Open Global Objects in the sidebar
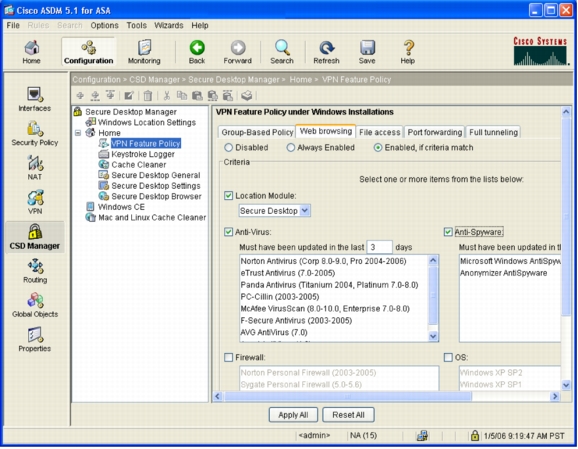Image resolution: width=578 pixels, height=449 pixels. tap(35, 305)
